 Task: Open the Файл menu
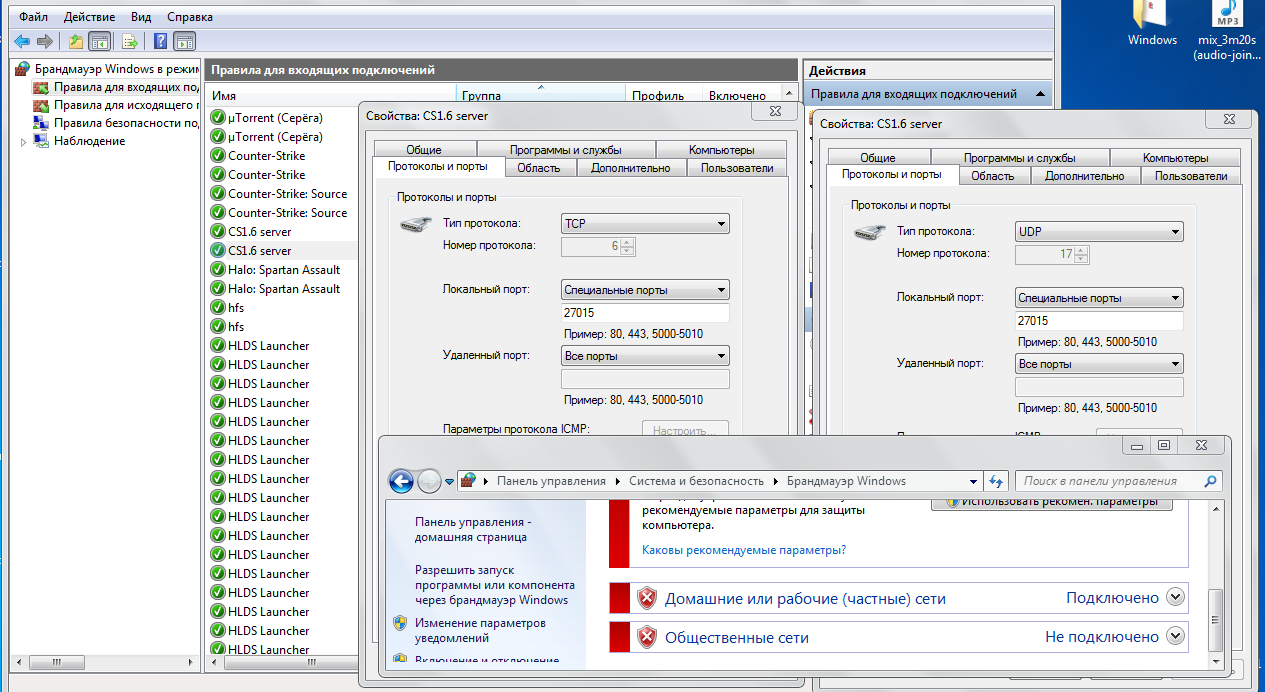pos(33,17)
